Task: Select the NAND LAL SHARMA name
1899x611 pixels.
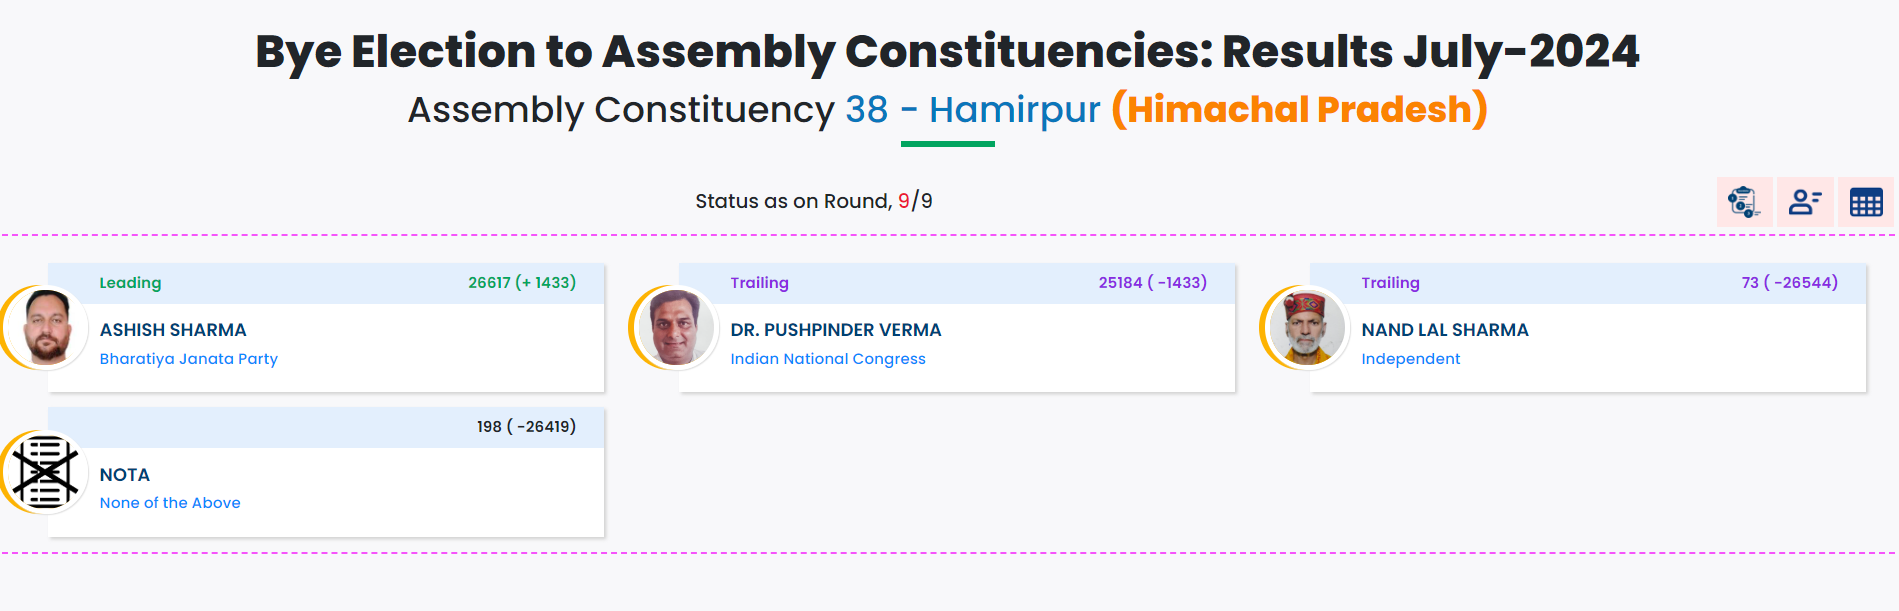Action: [x=1445, y=330]
